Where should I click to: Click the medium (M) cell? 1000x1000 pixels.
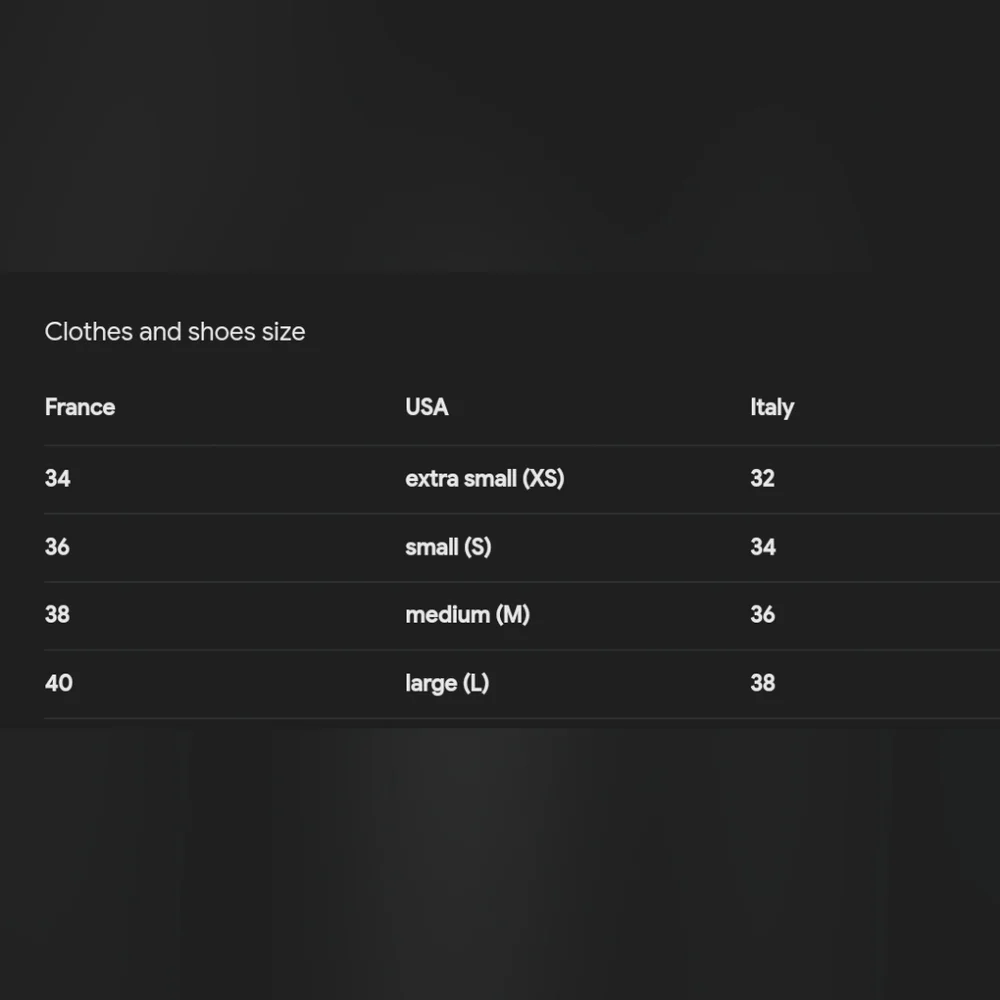[x=467, y=614]
